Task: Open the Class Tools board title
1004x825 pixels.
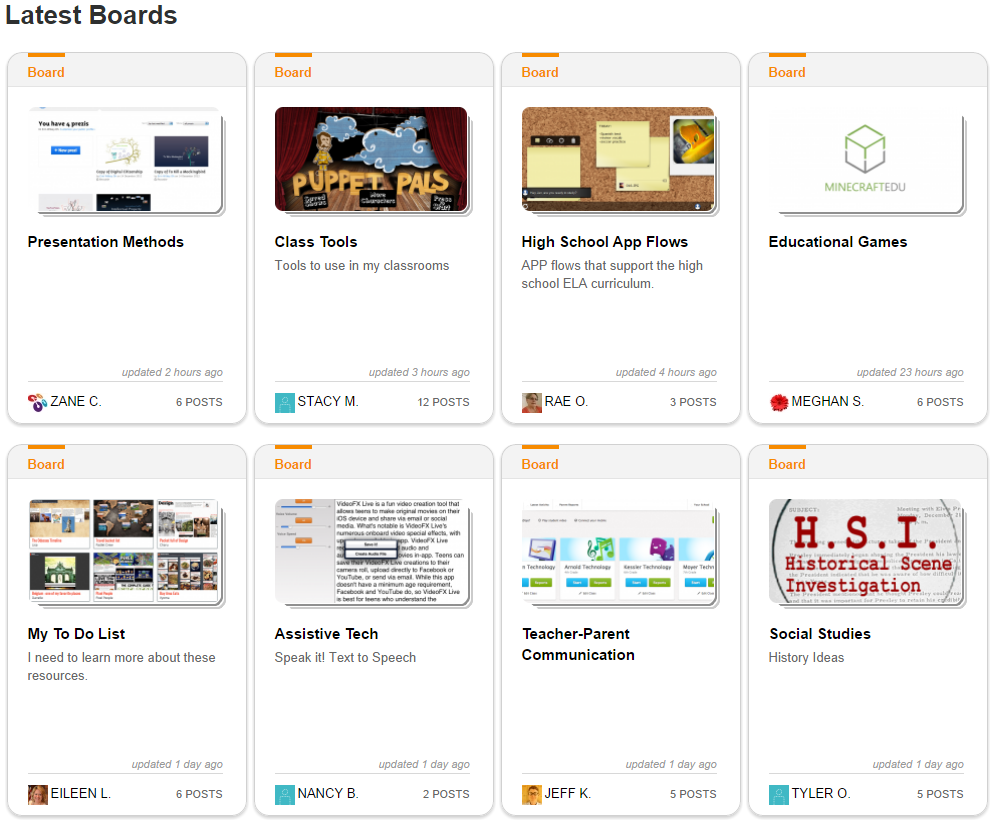Action: click(x=316, y=242)
